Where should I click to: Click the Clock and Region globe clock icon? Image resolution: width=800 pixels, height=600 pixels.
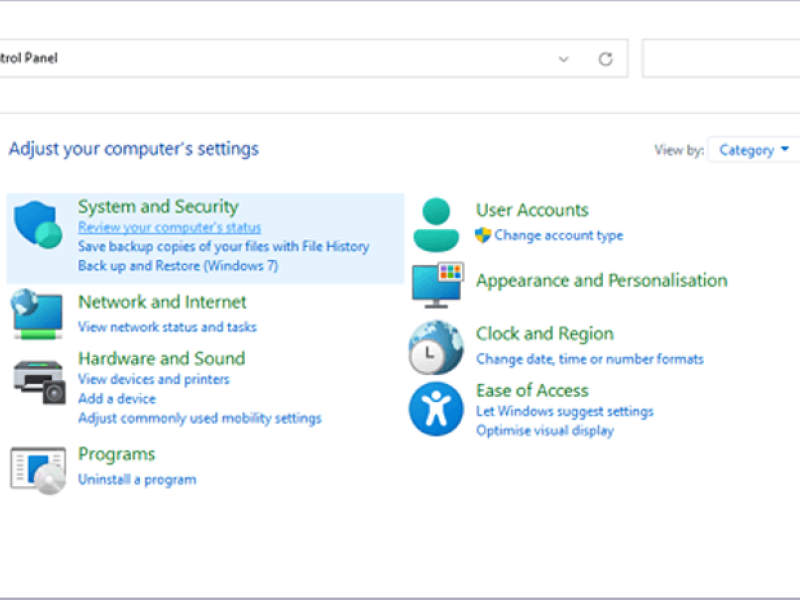click(436, 347)
